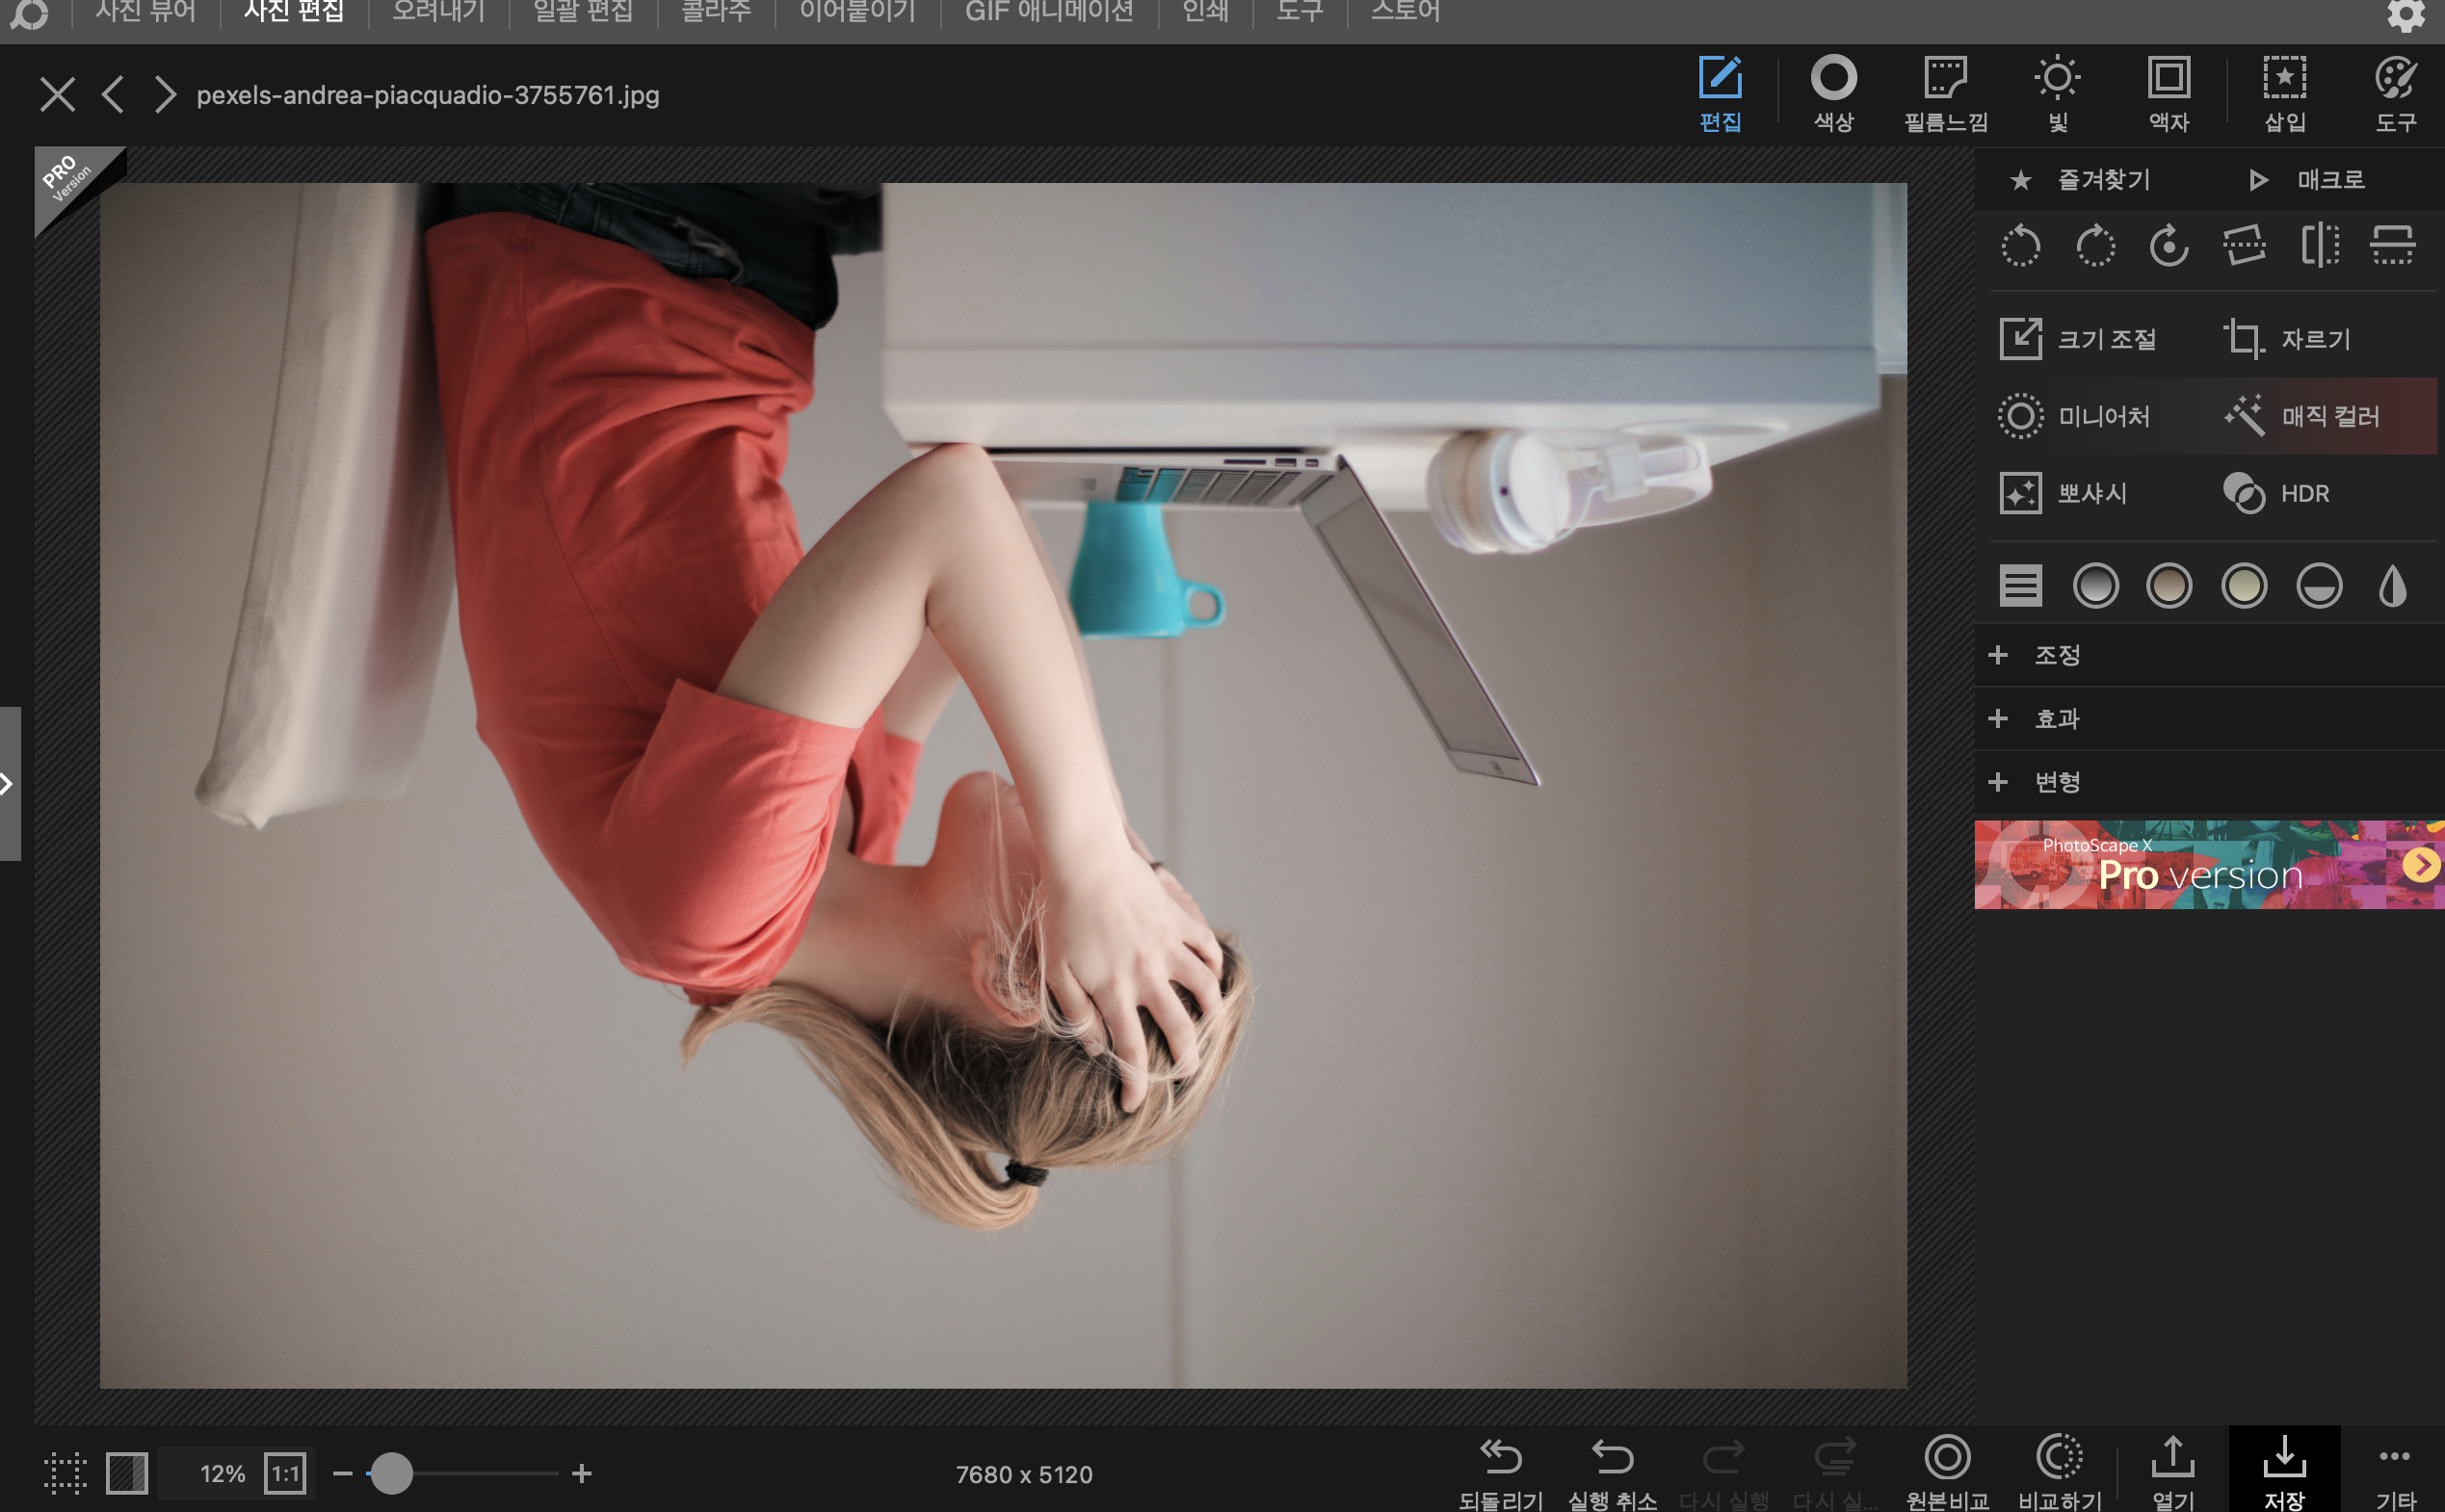
Task: Toggle the selection marquee icon at bottom-left
Action: (x=65, y=1473)
